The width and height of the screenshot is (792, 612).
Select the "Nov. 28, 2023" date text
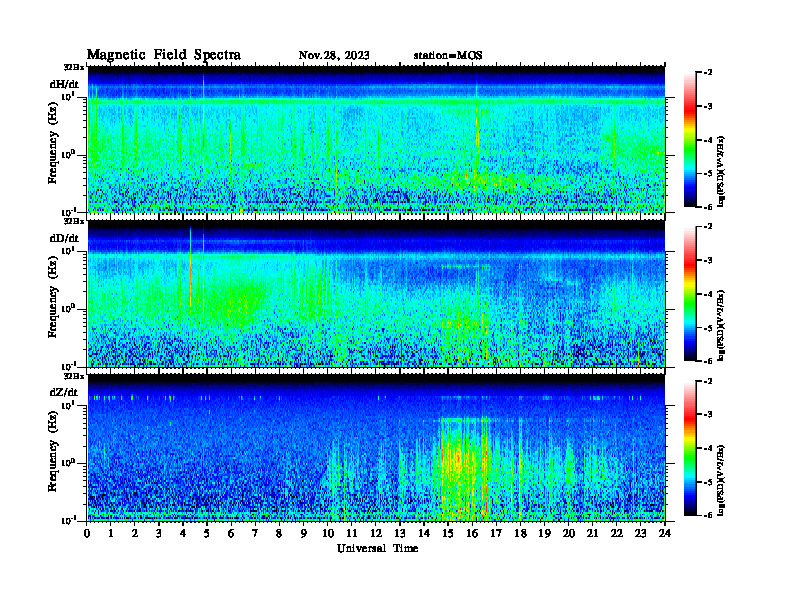tap(334, 56)
